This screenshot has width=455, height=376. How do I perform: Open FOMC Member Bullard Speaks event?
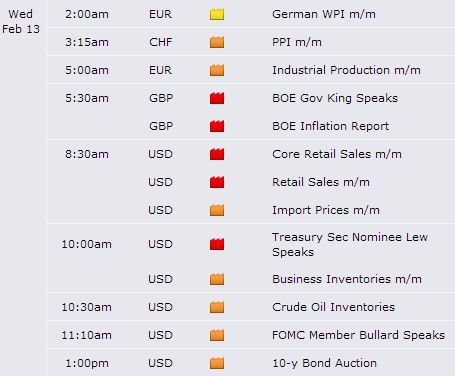coord(358,335)
